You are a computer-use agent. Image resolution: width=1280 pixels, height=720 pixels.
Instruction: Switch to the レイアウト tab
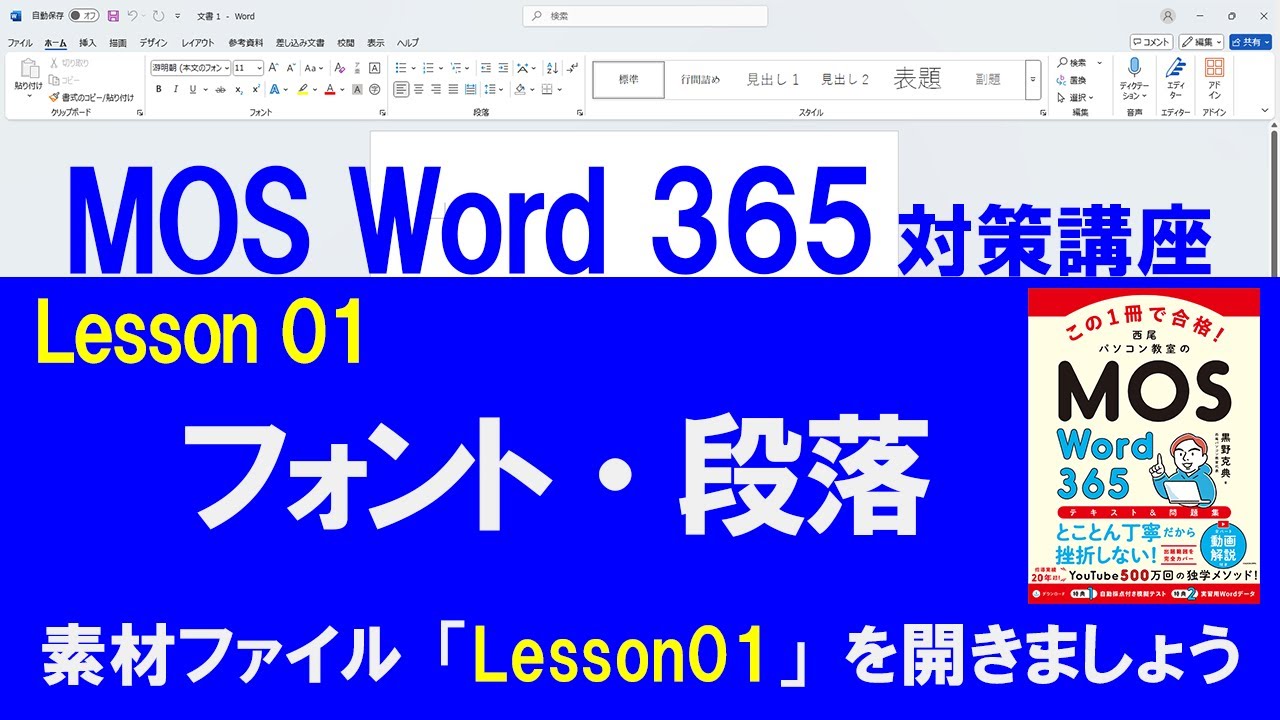coord(197,43)
